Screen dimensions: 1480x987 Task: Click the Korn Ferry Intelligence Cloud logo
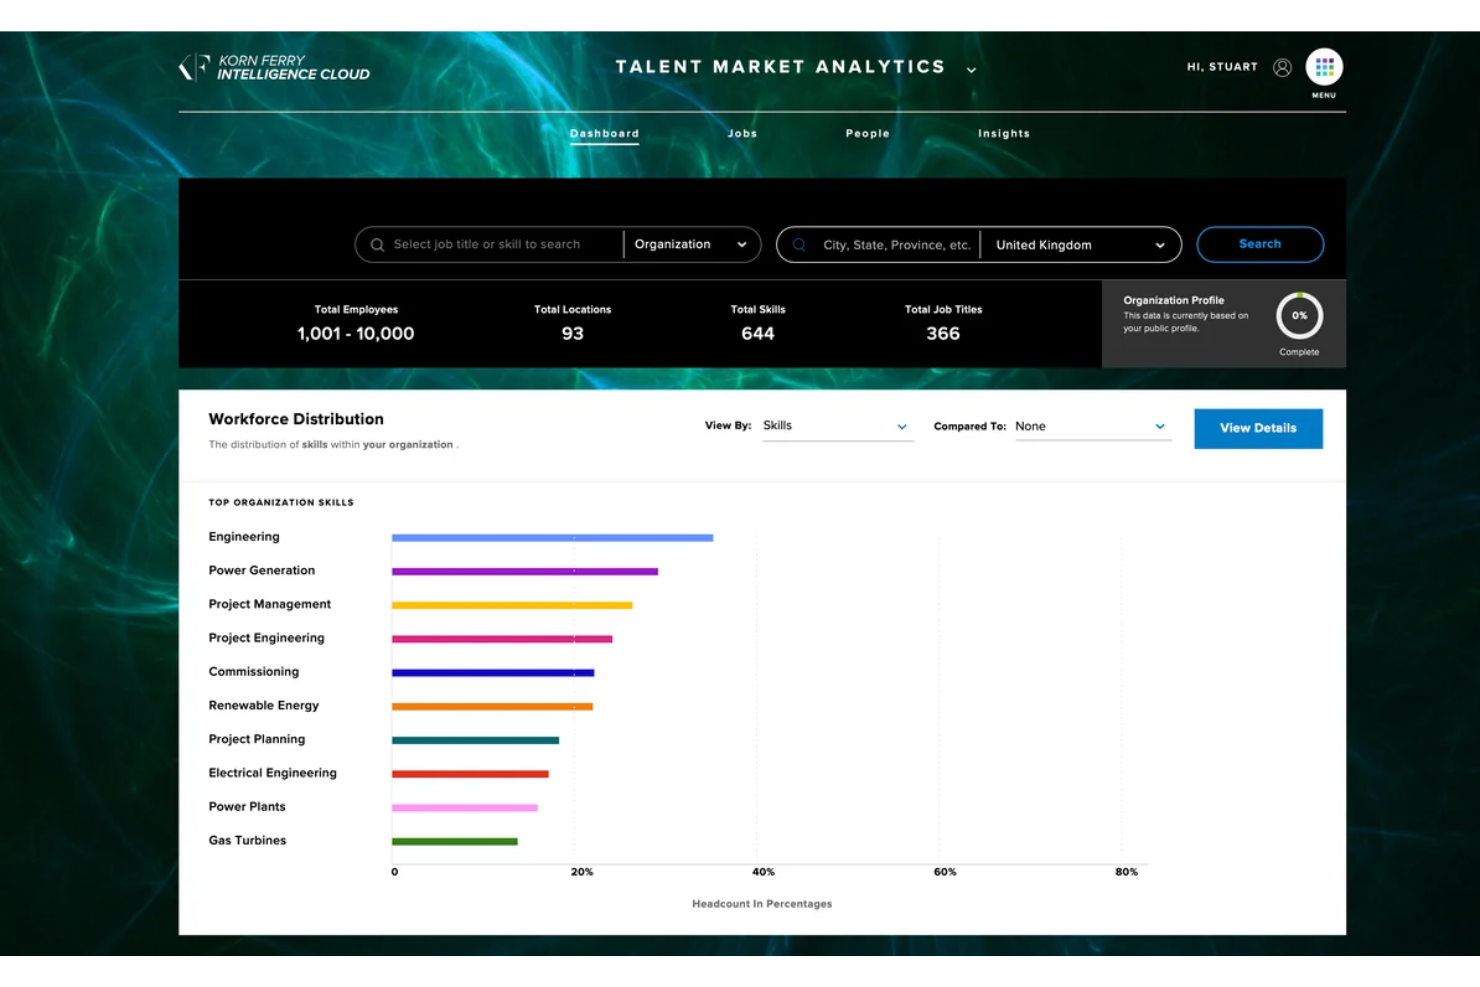(x=273, y=67)
